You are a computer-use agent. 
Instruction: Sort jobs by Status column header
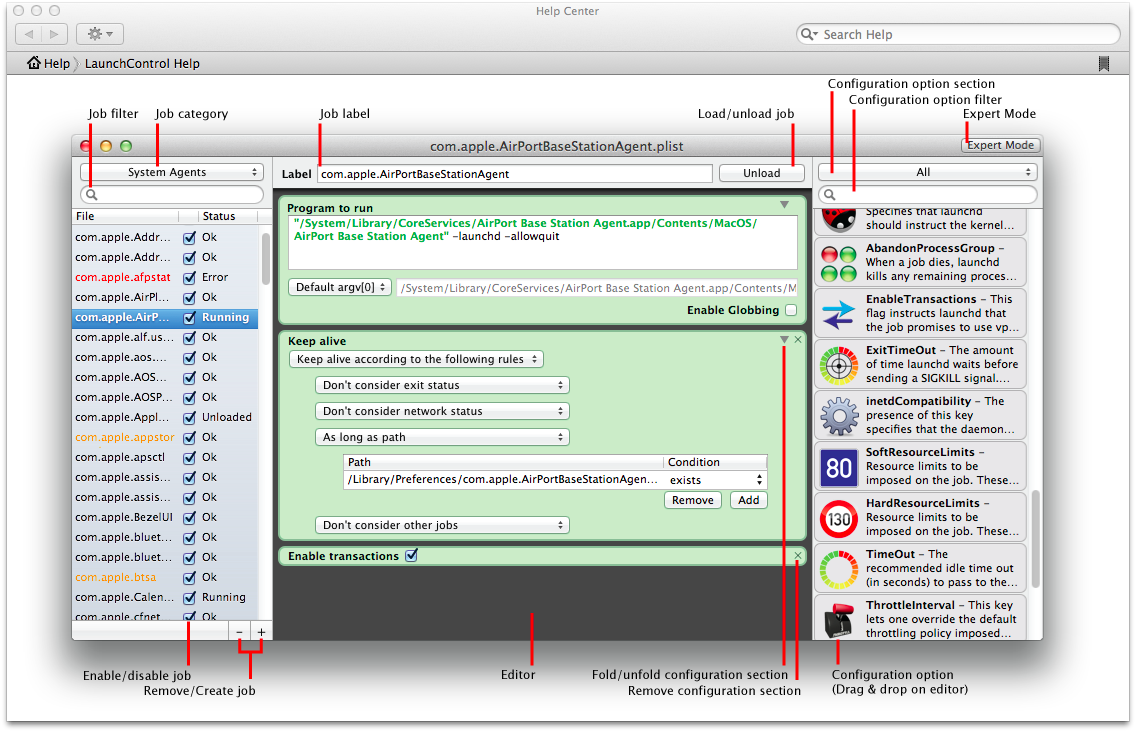228,216
